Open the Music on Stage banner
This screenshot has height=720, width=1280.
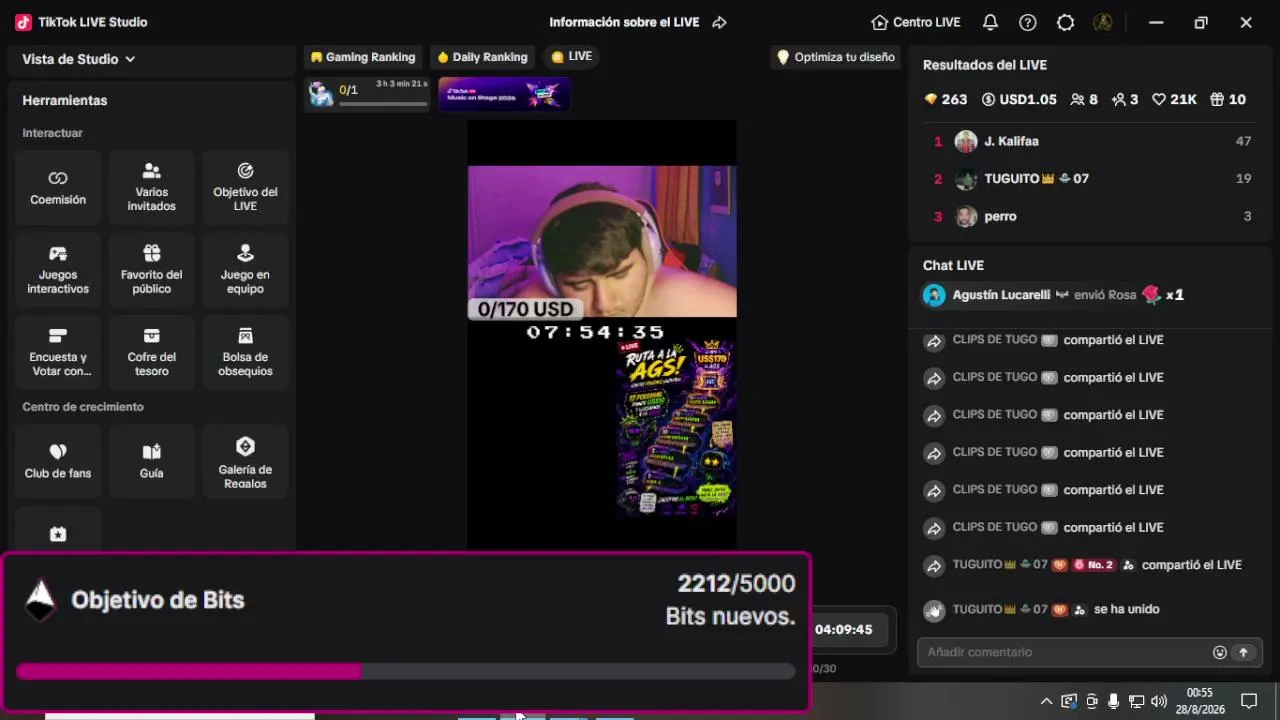click(504, 94)
